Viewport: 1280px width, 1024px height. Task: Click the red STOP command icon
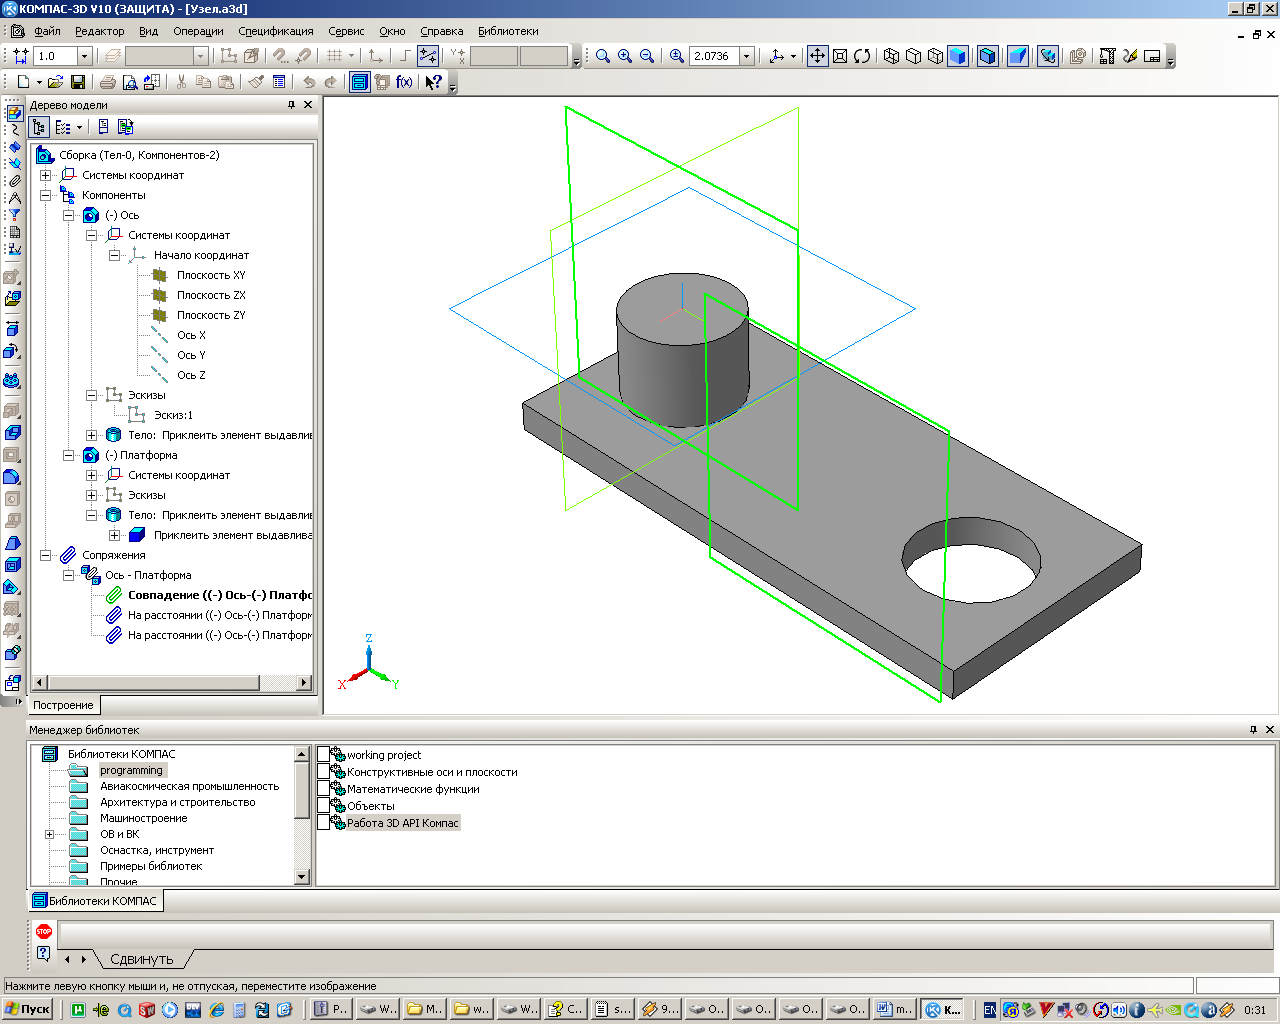point(43,931)
